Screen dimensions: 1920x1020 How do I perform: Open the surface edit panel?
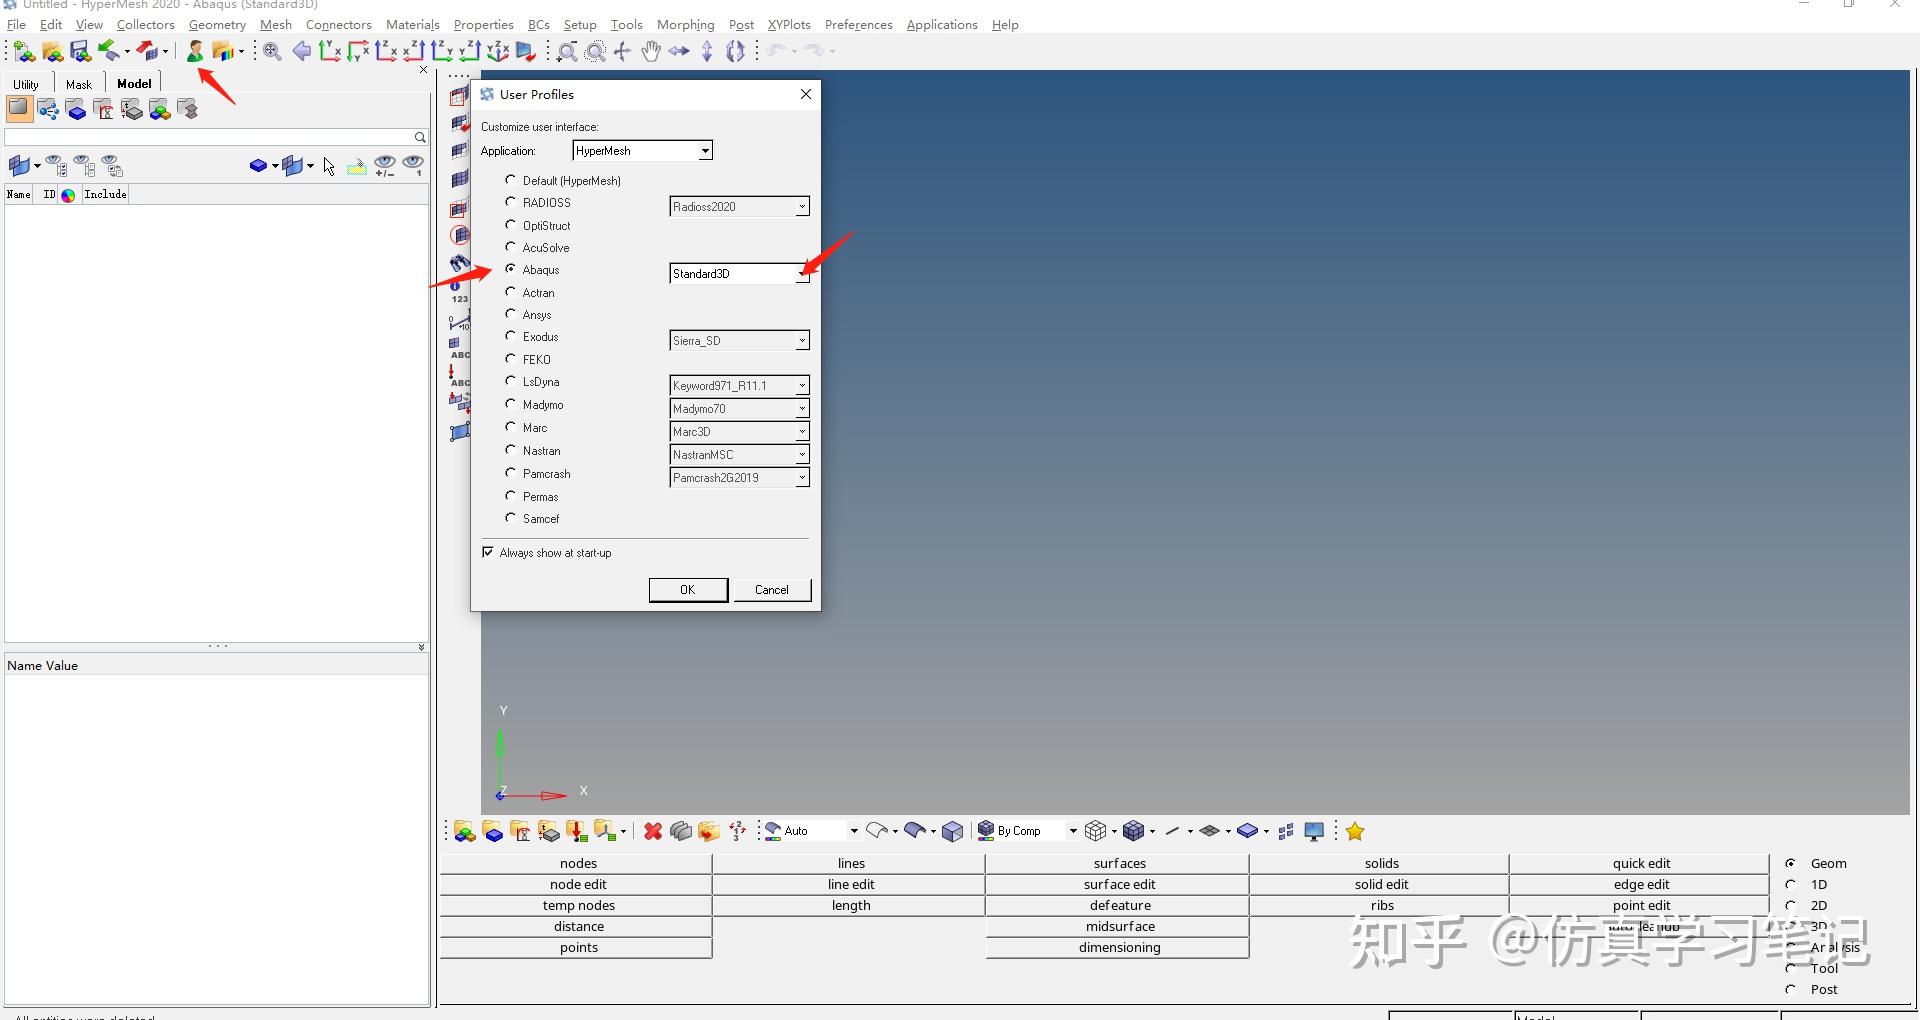(x=1118, y=884)
